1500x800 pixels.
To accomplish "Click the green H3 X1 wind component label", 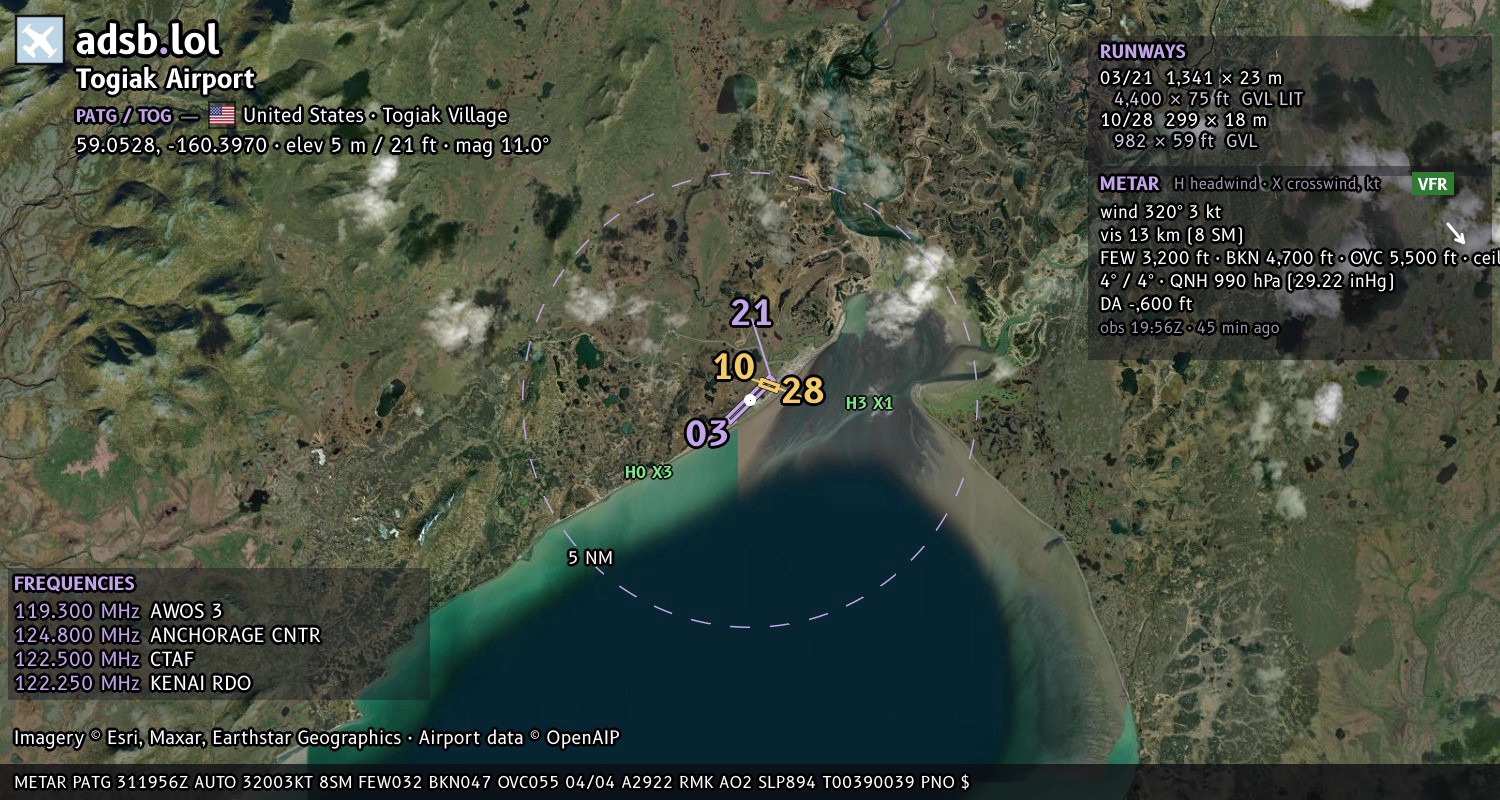I will (869, 403).
